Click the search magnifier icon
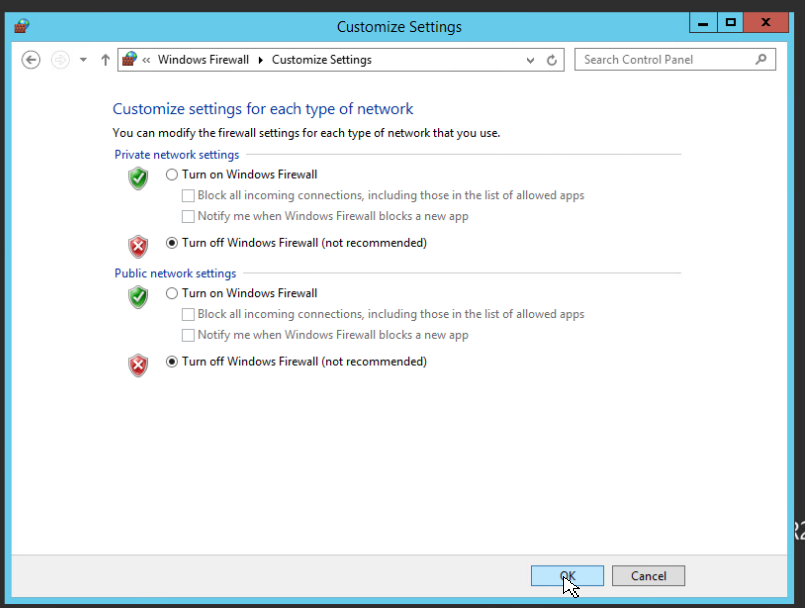805x608 pixels. 761,60
